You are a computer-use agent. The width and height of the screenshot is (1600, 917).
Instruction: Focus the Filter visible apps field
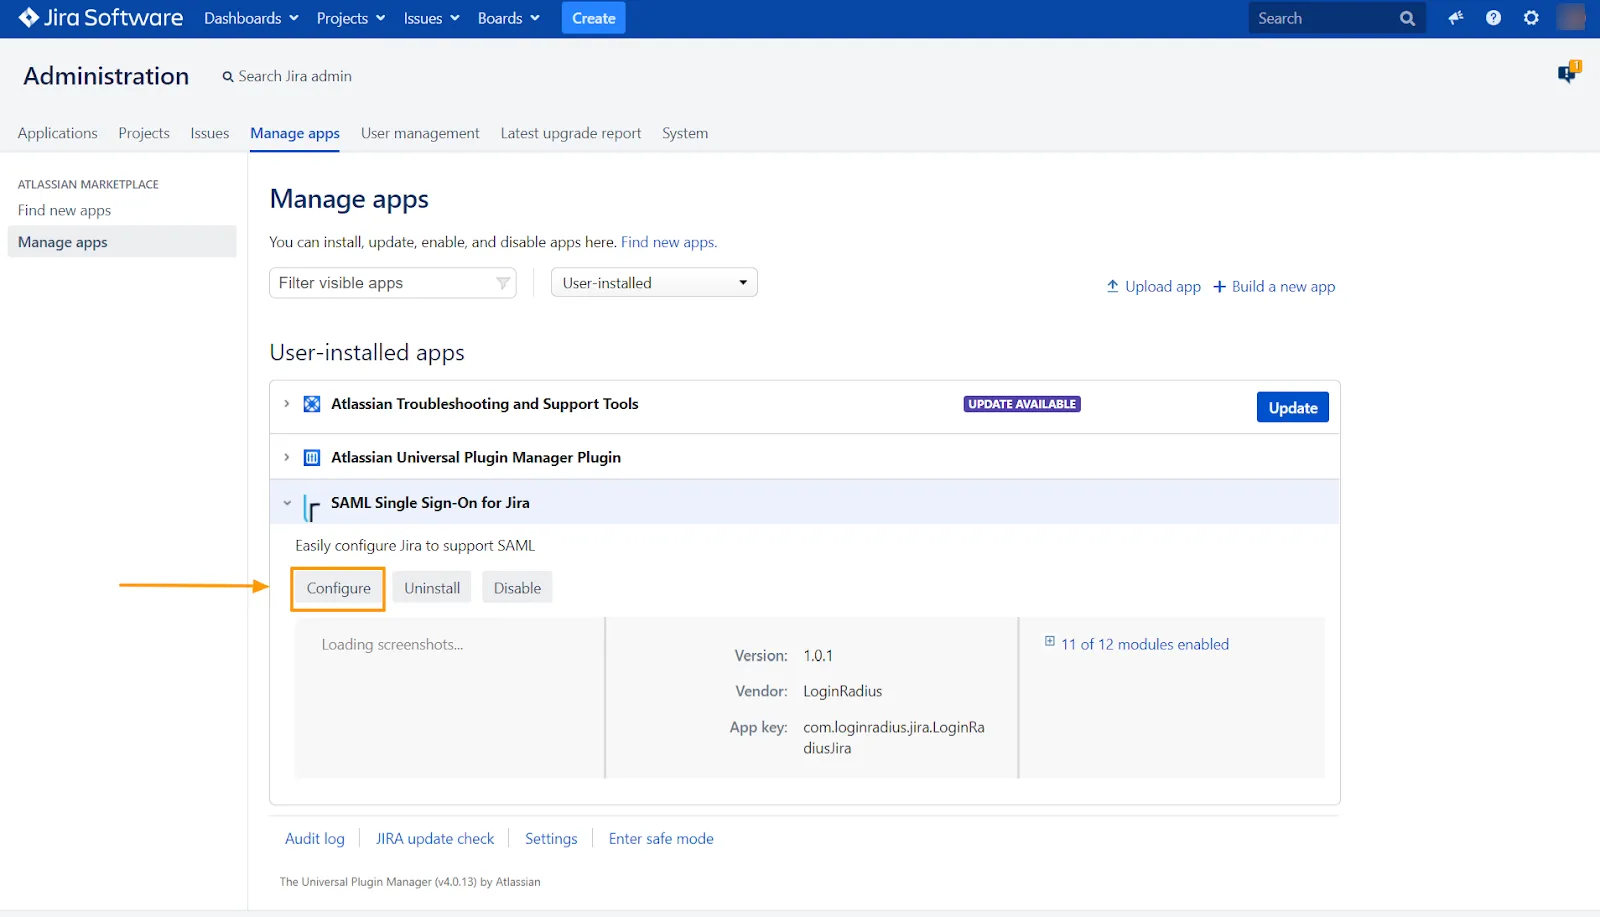click(x=393, y=283)
